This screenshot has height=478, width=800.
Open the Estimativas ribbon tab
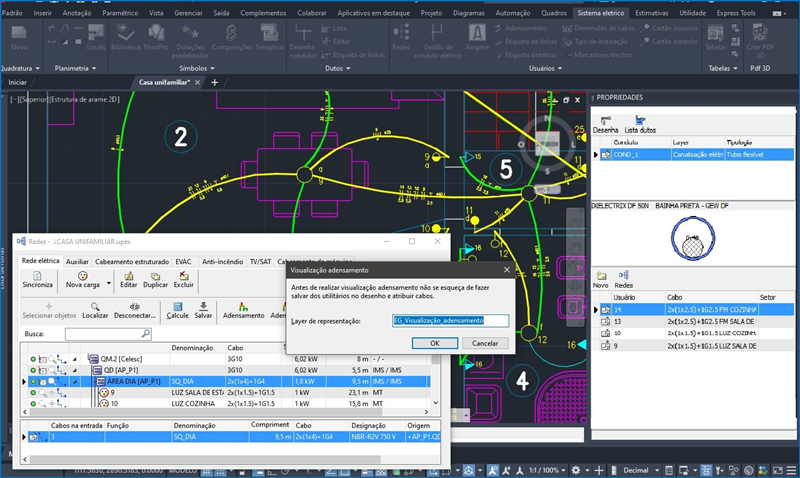[653, 14]
